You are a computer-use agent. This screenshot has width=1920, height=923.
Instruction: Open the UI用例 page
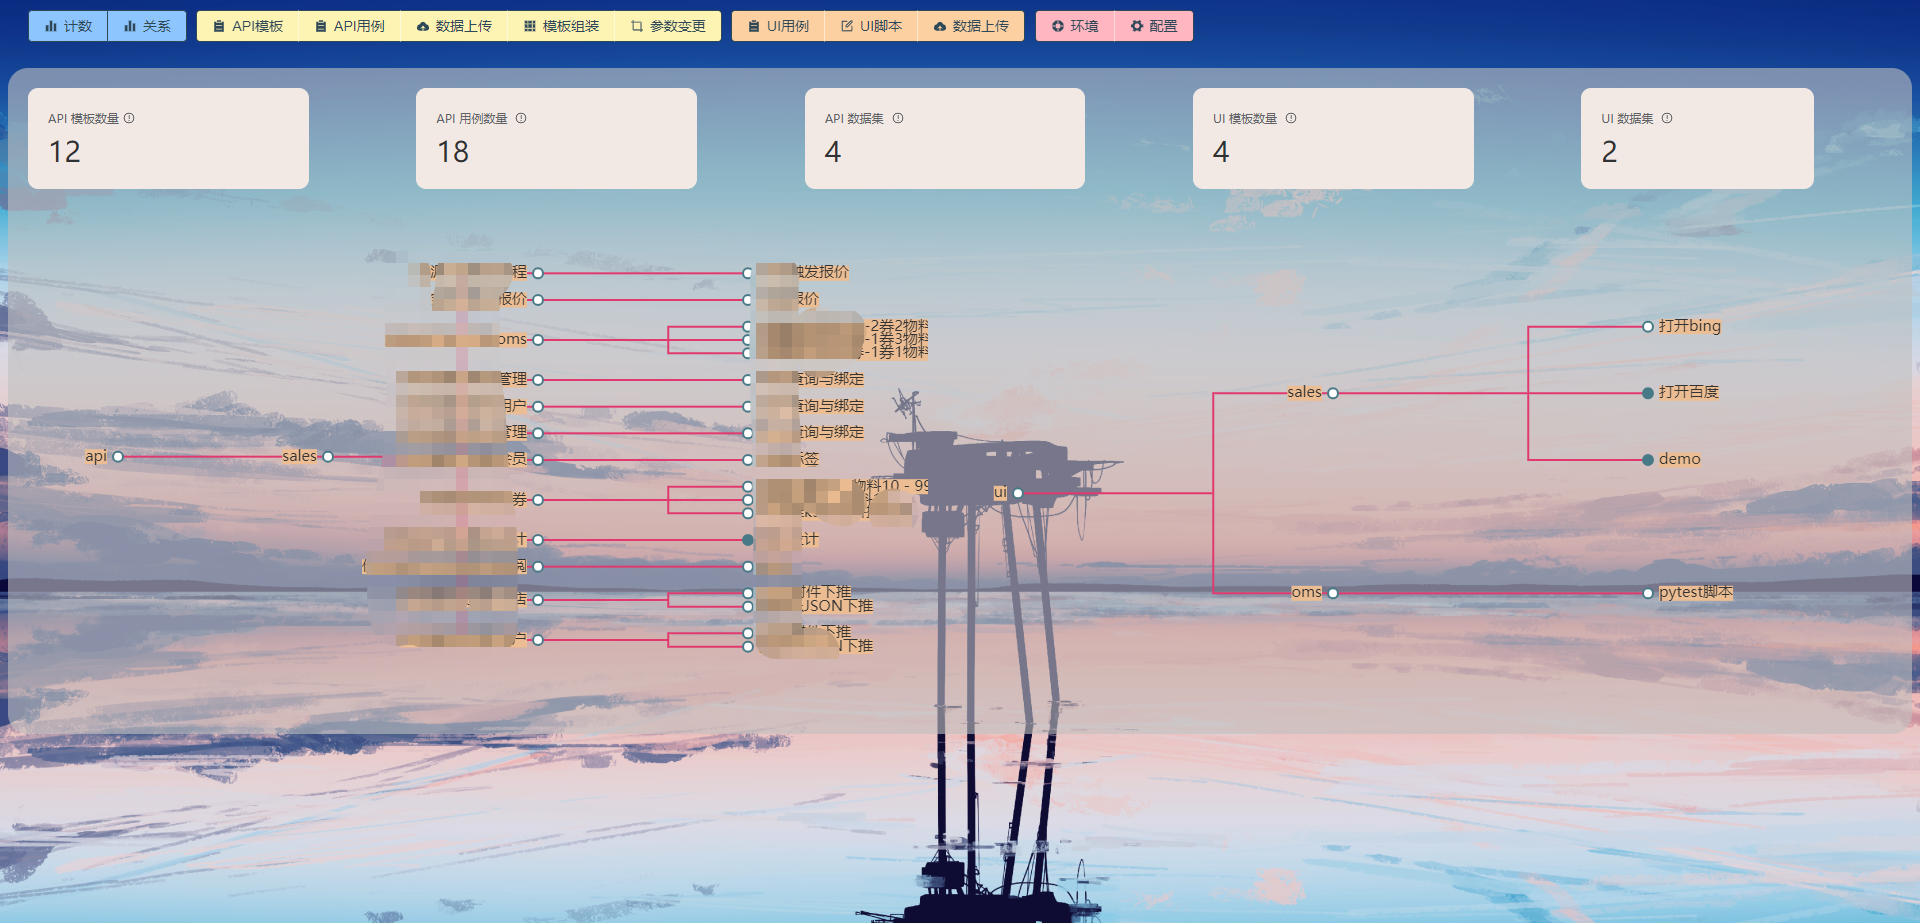click(x=778, y=26)
